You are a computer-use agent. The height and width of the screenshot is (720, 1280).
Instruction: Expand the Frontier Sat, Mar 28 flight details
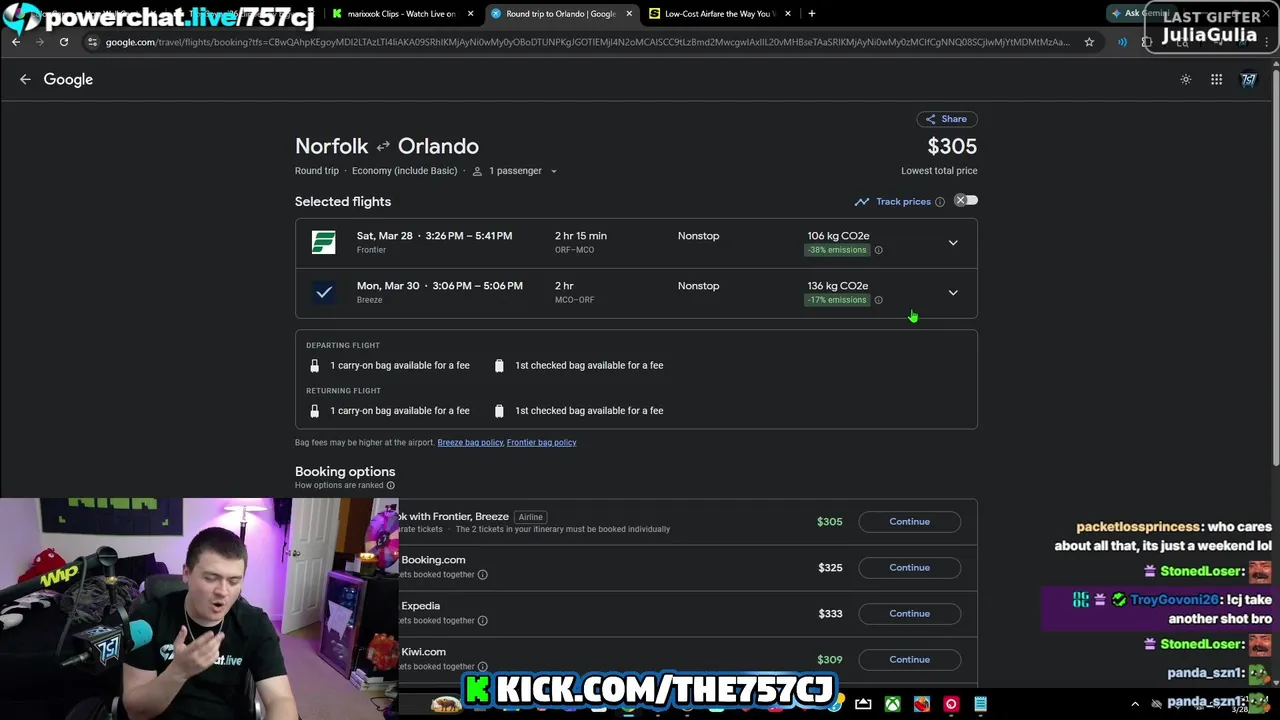953,242
